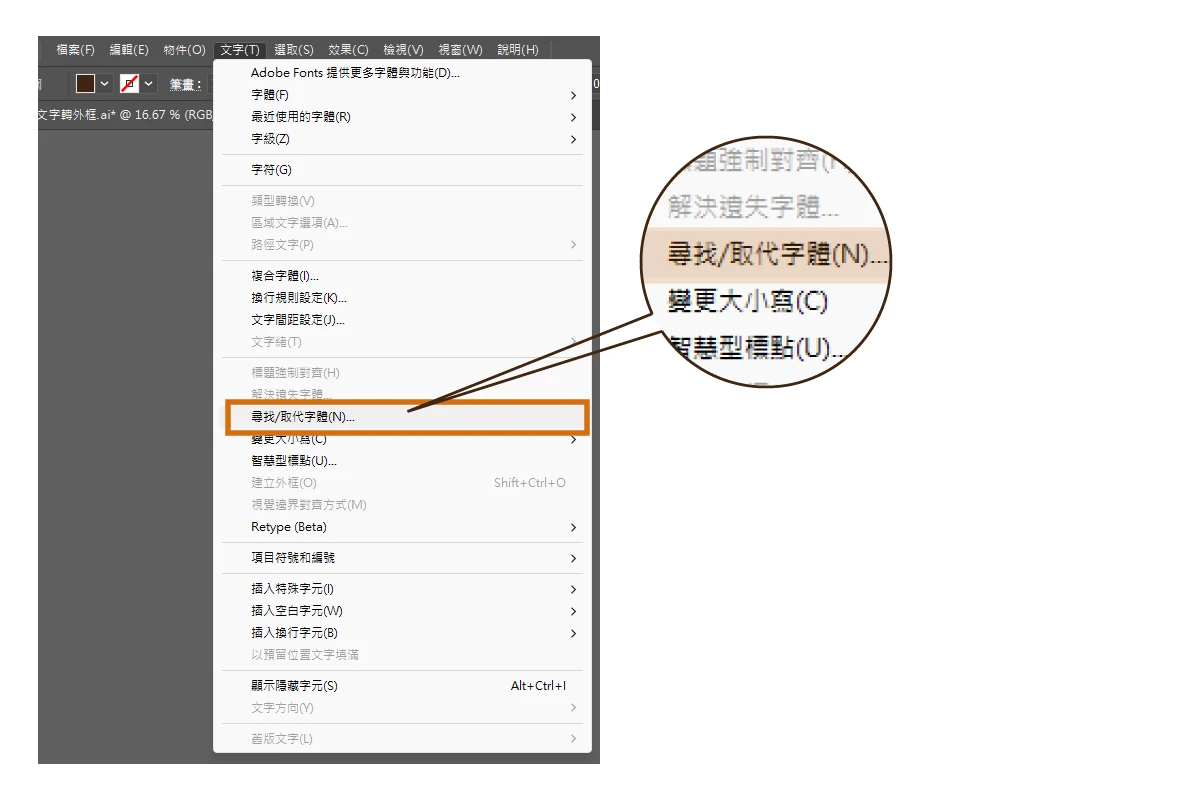Viewport: 1200px width, 800px height.
Task: Expand 最近使用的字體(R) submenu
Action: point(403,117)
